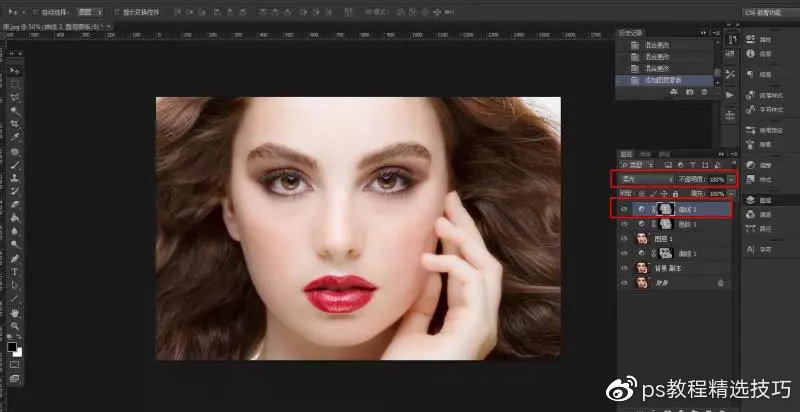Switch to the 图层 tab in Layers panel

pos(623,153)
